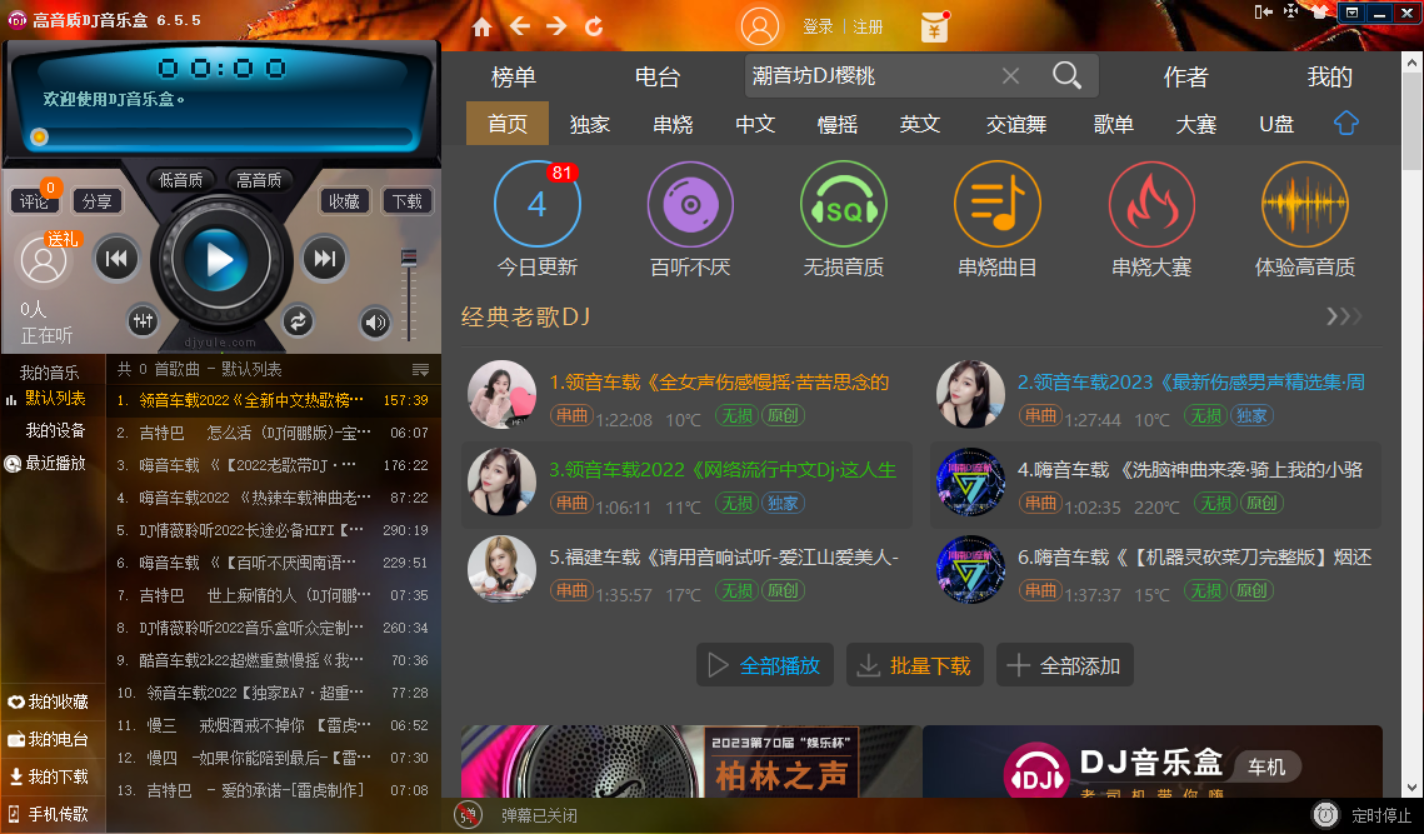Open 体验高音质 waveform icon
The image size is (1424, 834).
[1305, 204]
